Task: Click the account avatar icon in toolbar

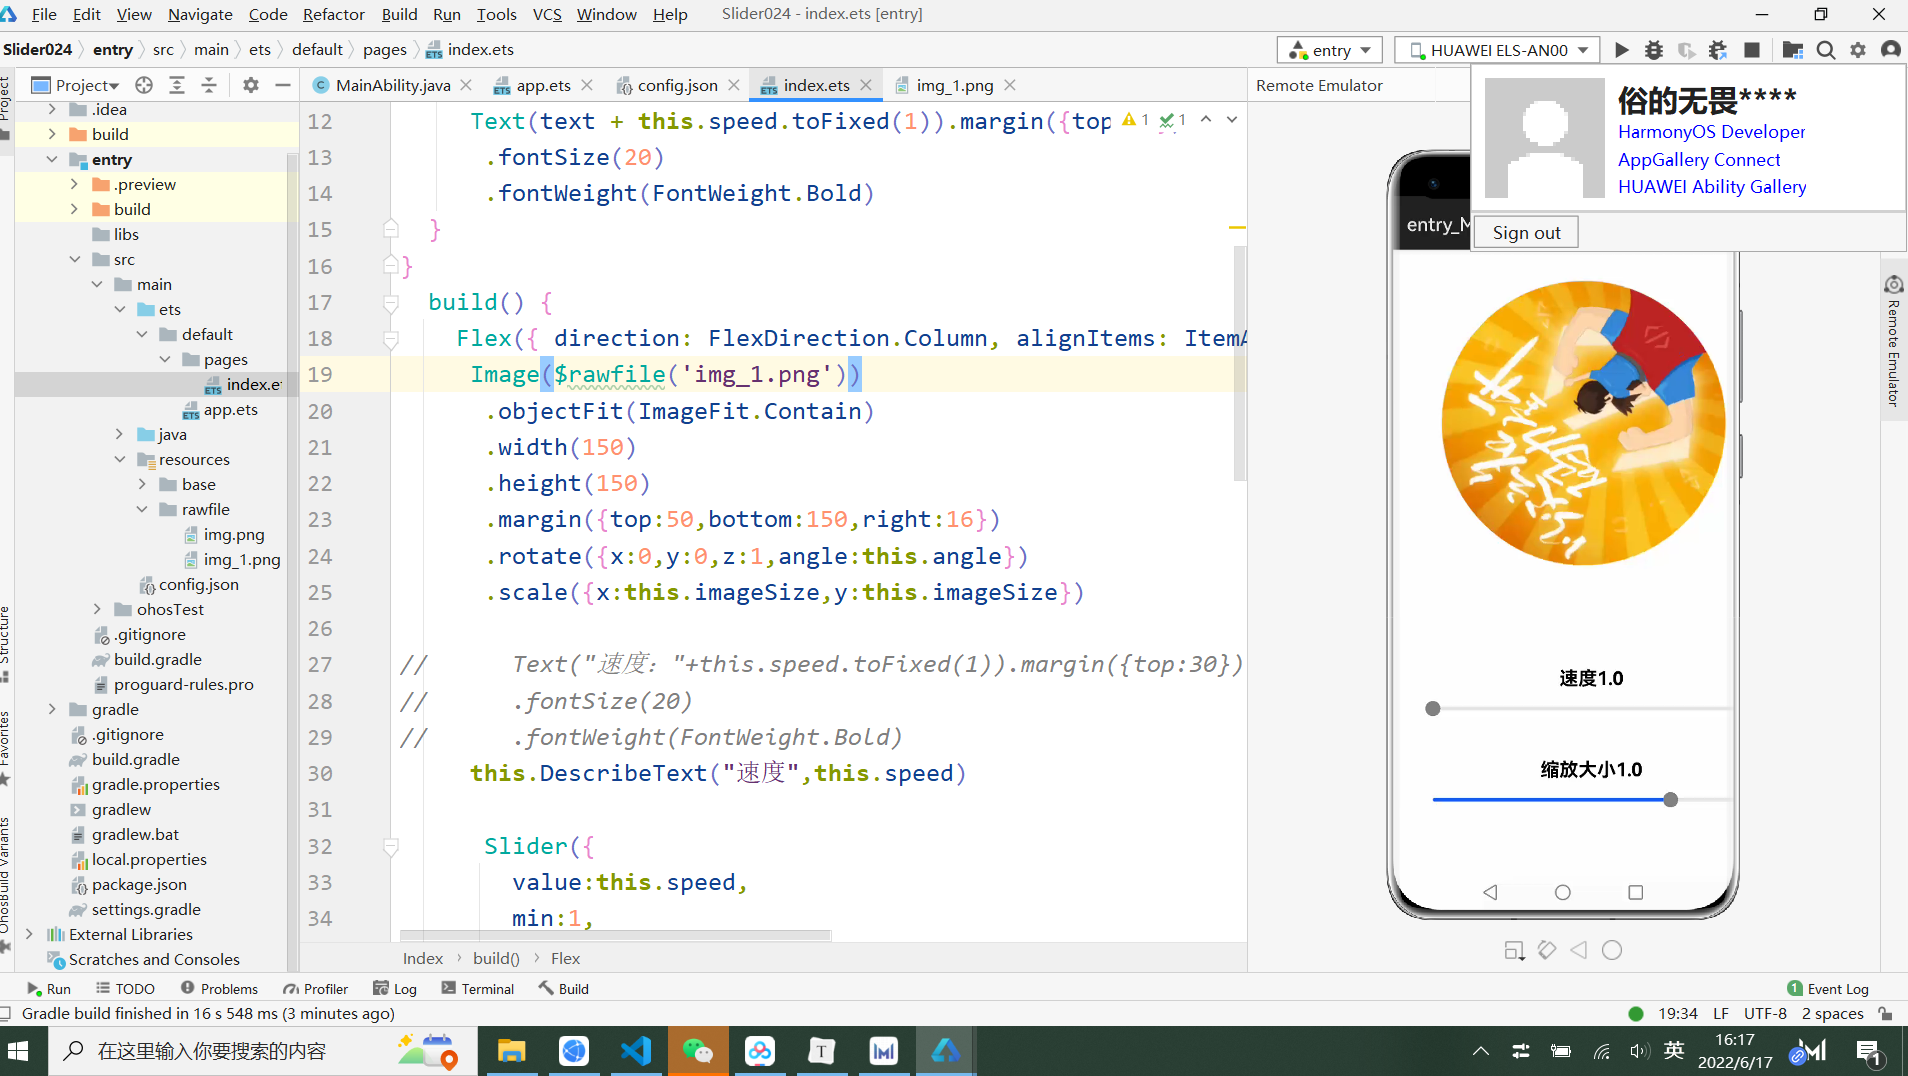Action: (1891, 50)
